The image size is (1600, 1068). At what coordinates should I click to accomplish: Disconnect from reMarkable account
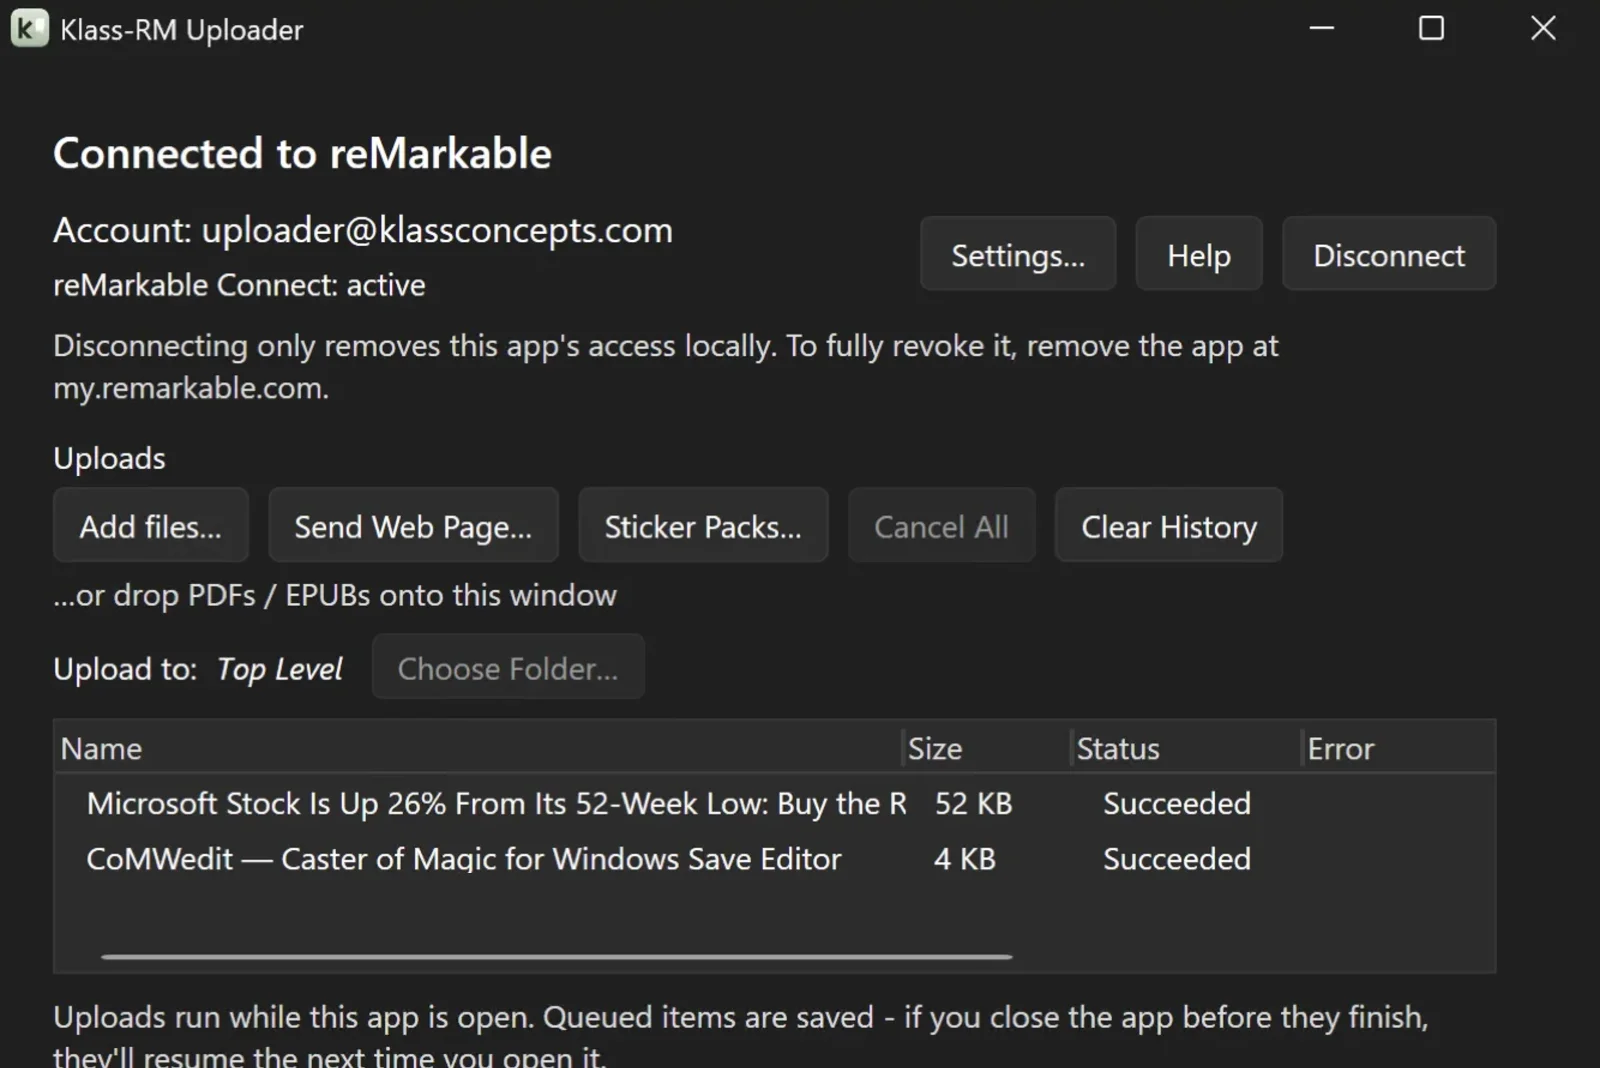(x=1389, y=254)
